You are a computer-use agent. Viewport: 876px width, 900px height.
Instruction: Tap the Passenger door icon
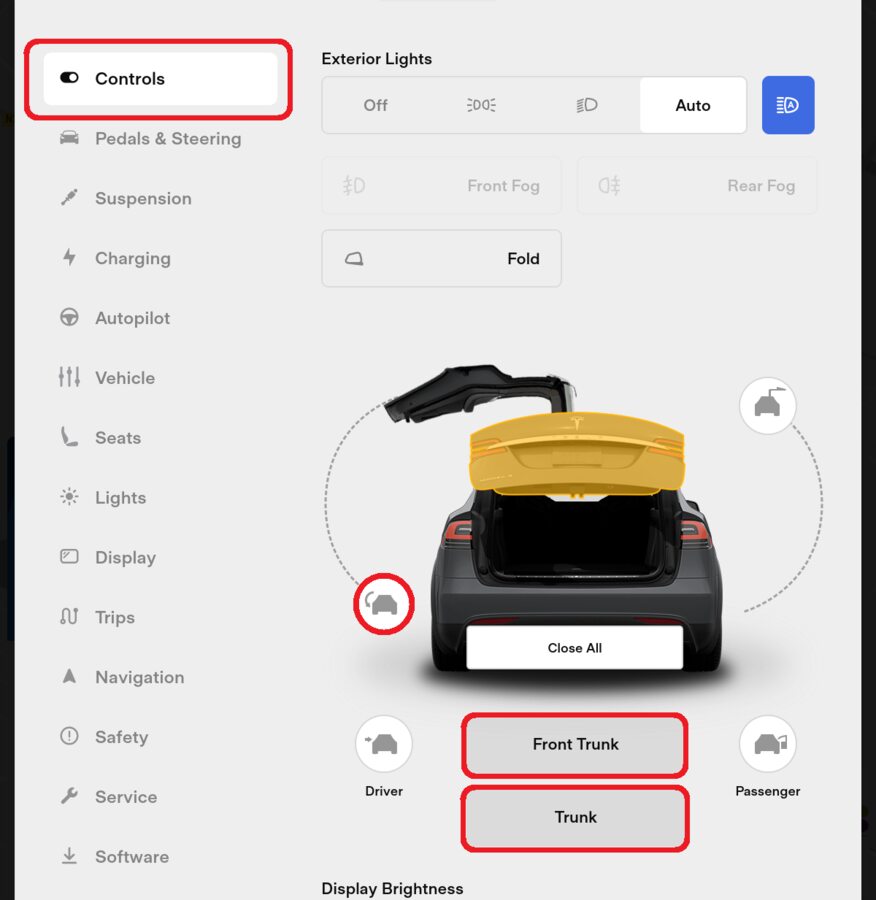767,744
